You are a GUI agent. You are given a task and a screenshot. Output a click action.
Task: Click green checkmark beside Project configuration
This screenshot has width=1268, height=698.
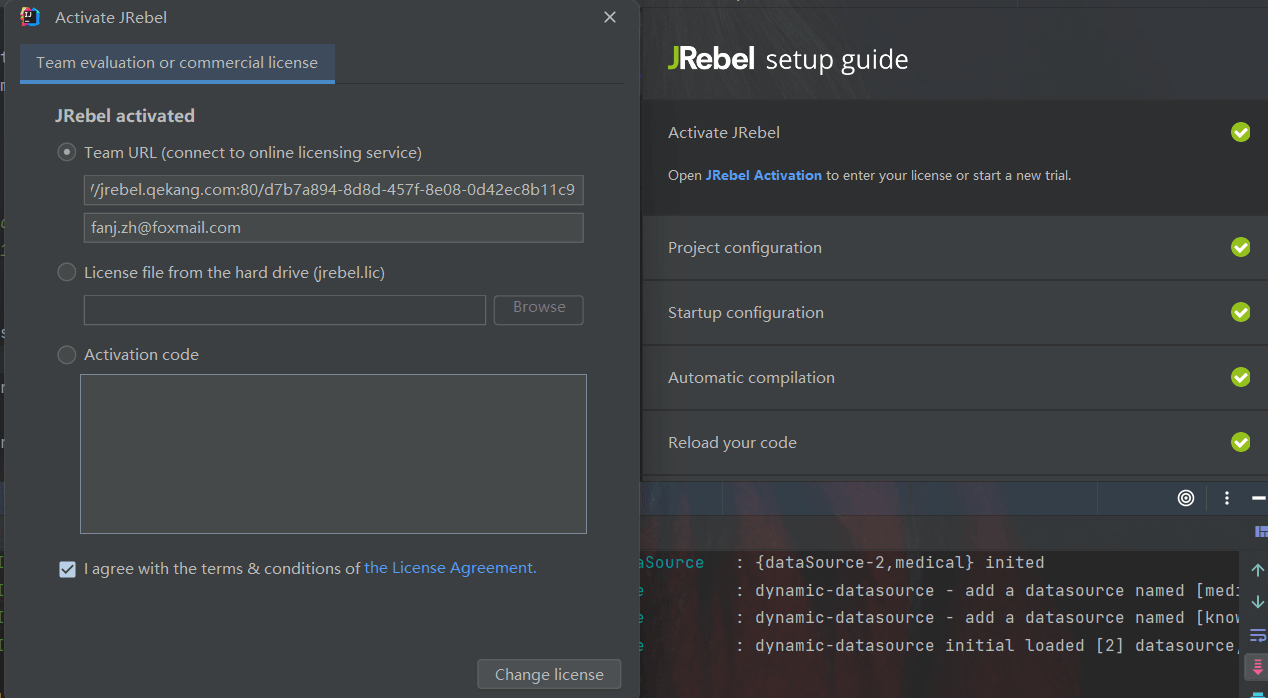1240,247
